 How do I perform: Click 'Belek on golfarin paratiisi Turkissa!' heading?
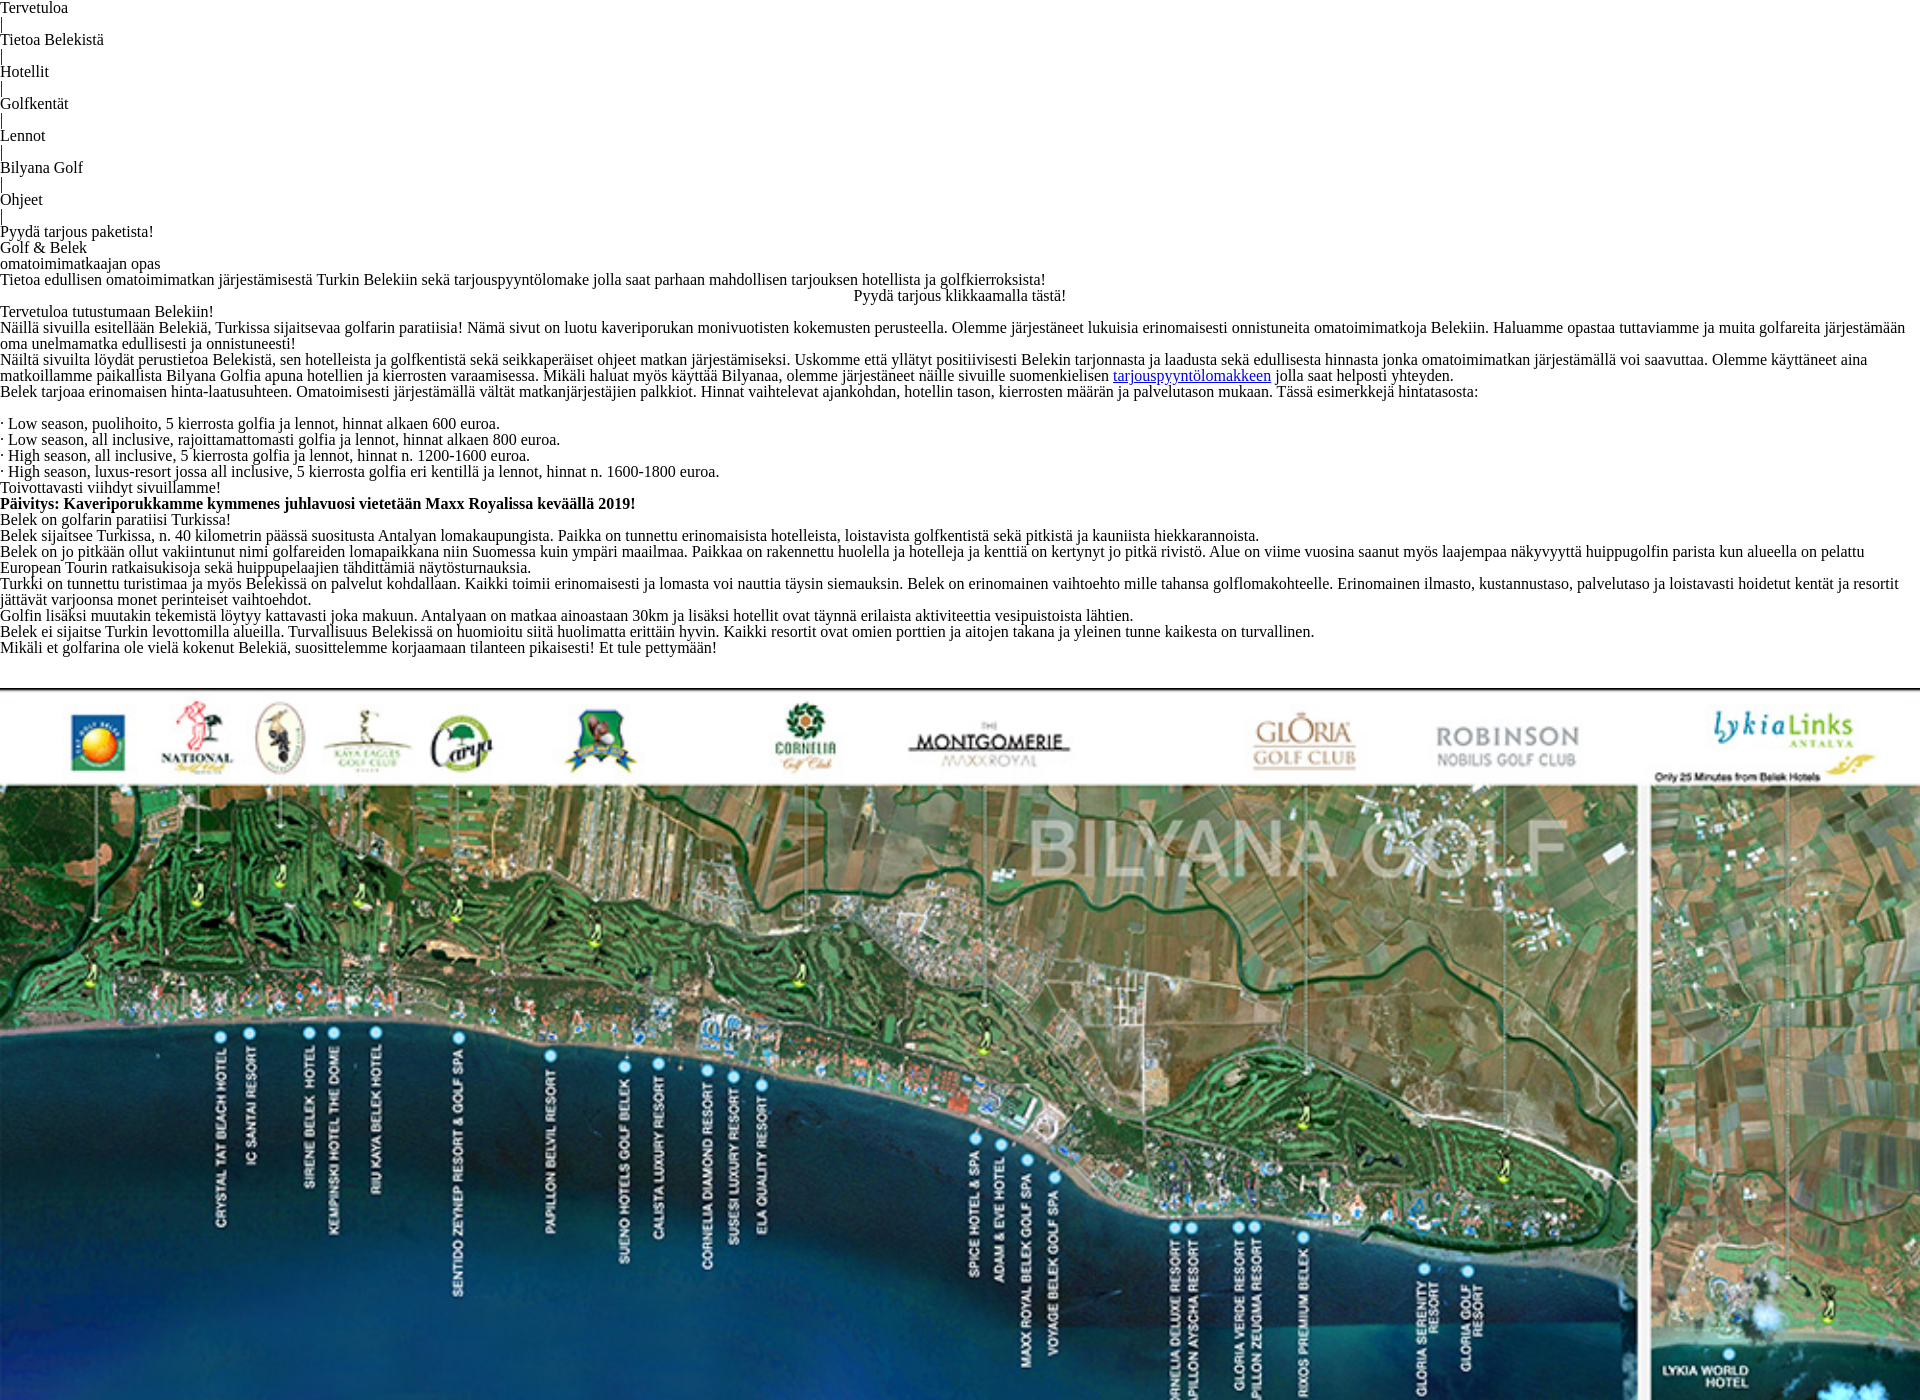(115, 520)
